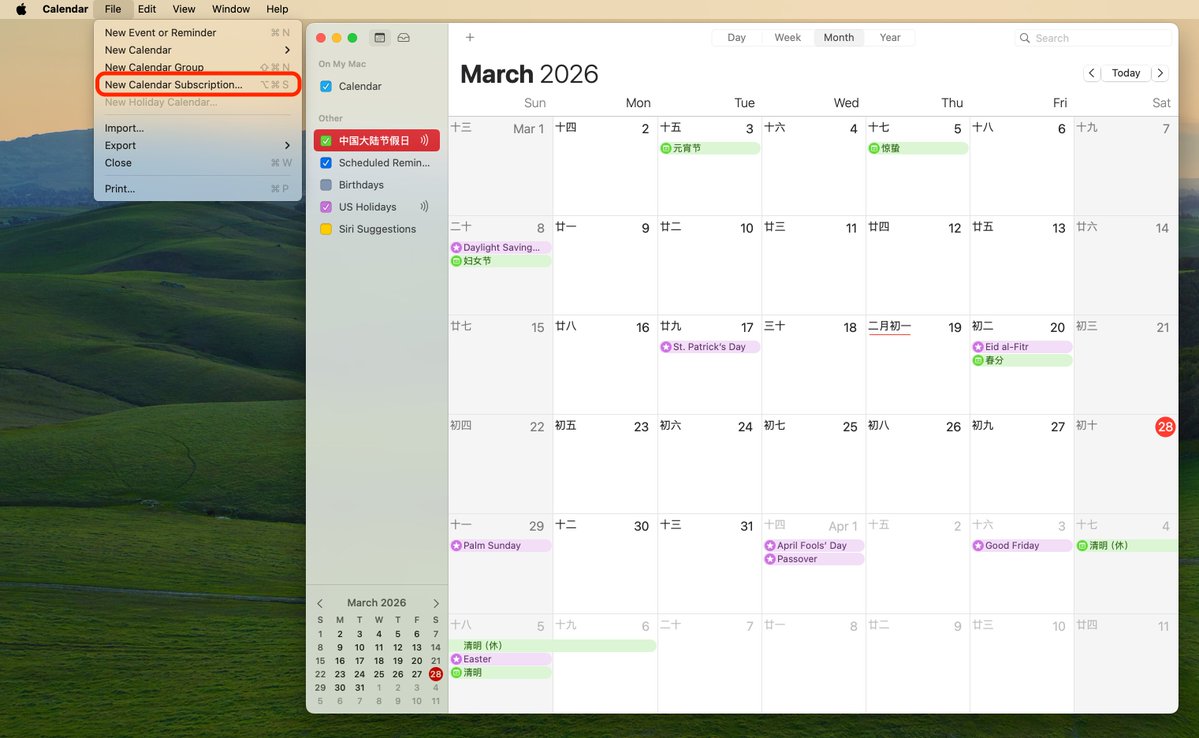Toggle the Siri Suggestions checkbox
This screenshot has height=738, width=1199.
pyautogui.click(x=326, y=229)
